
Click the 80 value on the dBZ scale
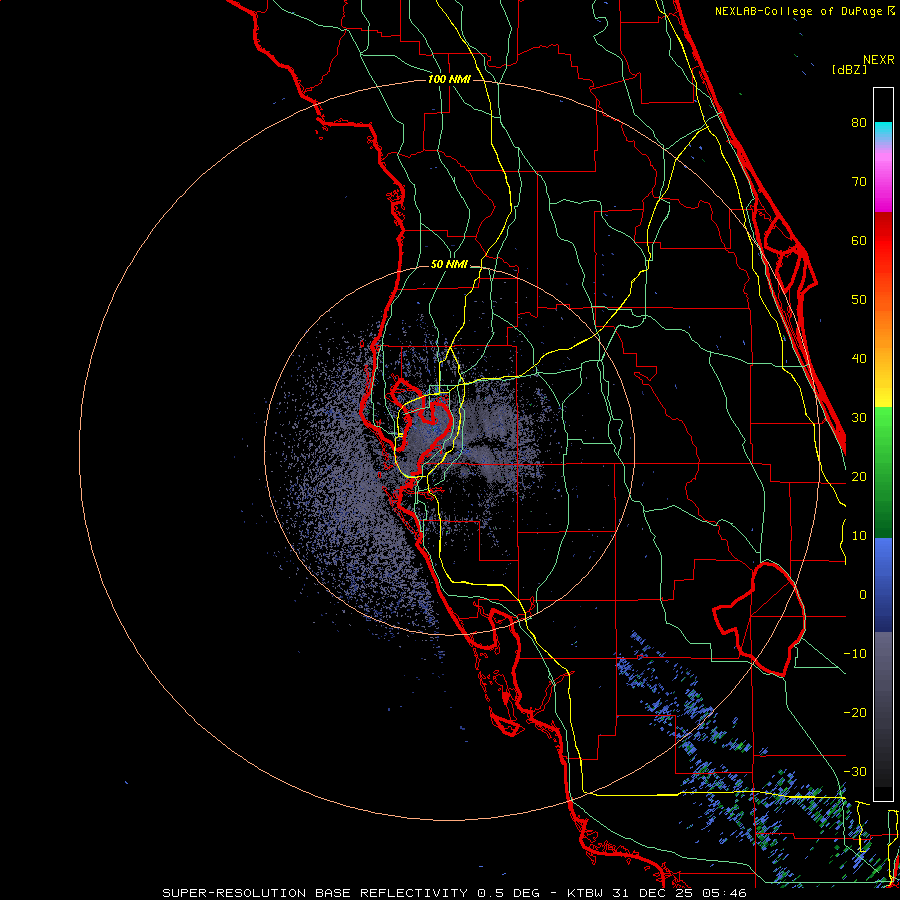859,122
